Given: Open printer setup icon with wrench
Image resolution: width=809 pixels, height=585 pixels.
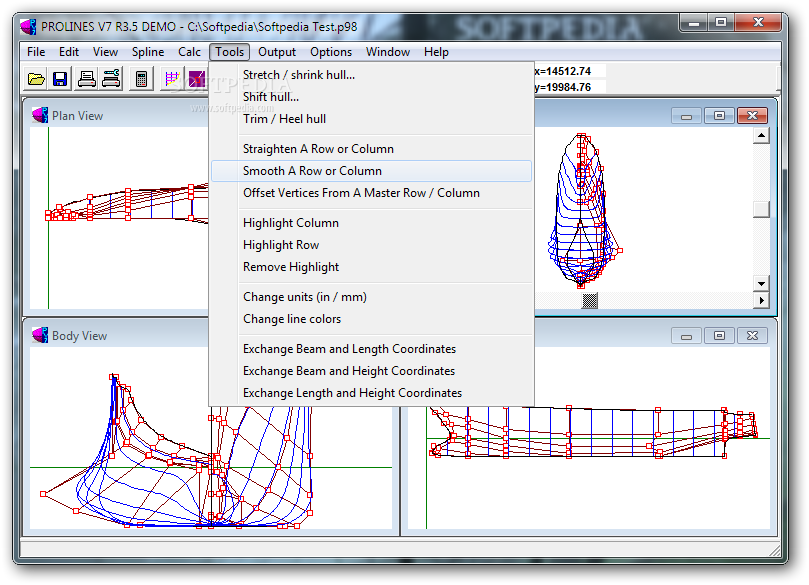Looking at the screenshot, I should [x=111, y=79].
